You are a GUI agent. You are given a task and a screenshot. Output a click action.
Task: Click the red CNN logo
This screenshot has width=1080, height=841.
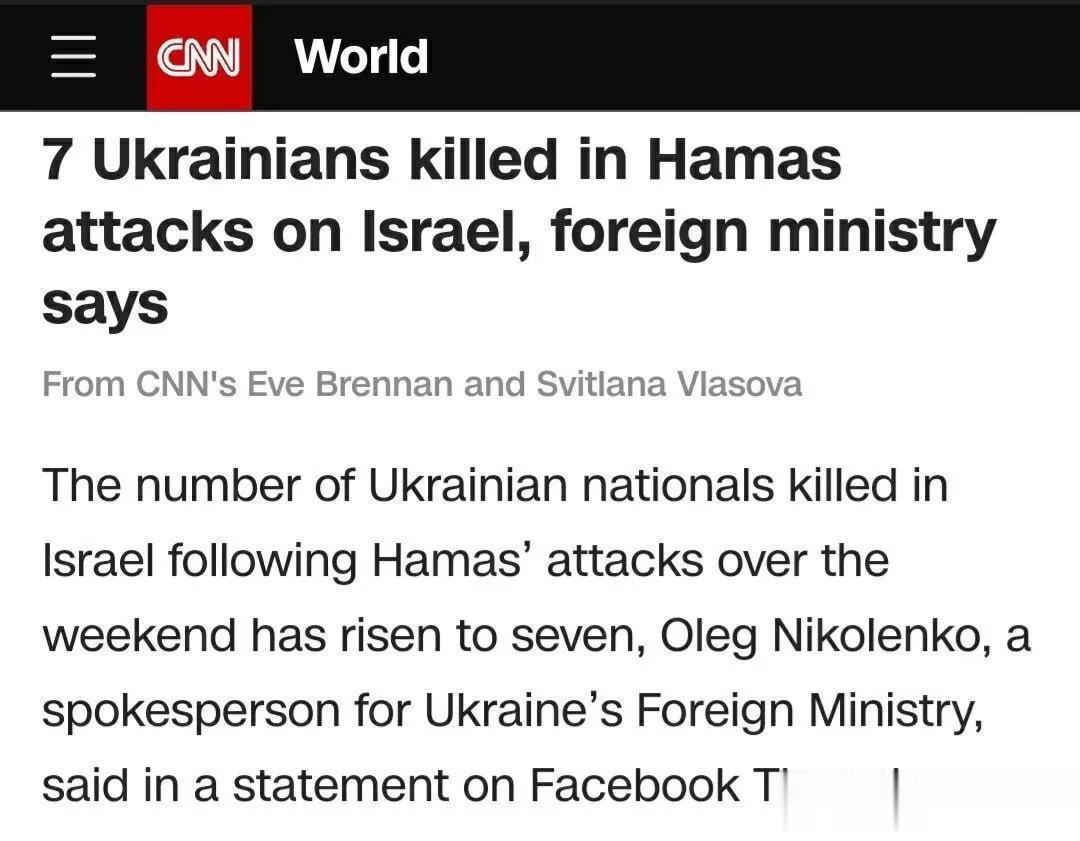coord(199,56)
